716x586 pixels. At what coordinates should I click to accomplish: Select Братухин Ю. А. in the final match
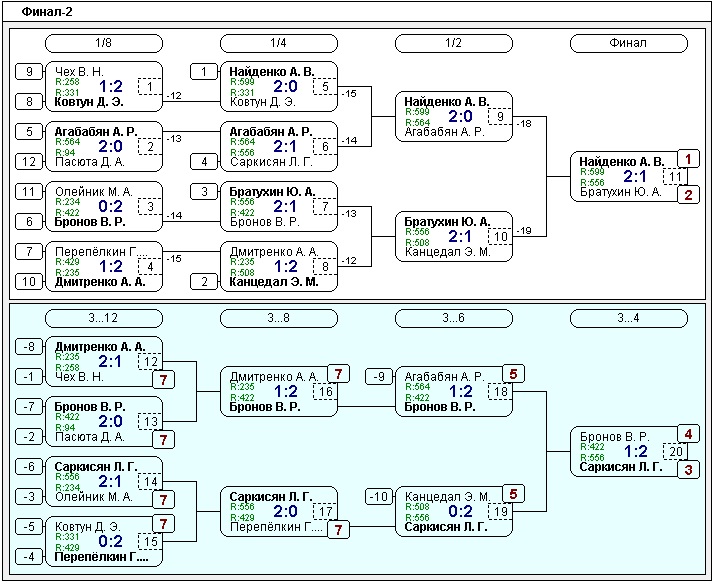coord(621,192)
